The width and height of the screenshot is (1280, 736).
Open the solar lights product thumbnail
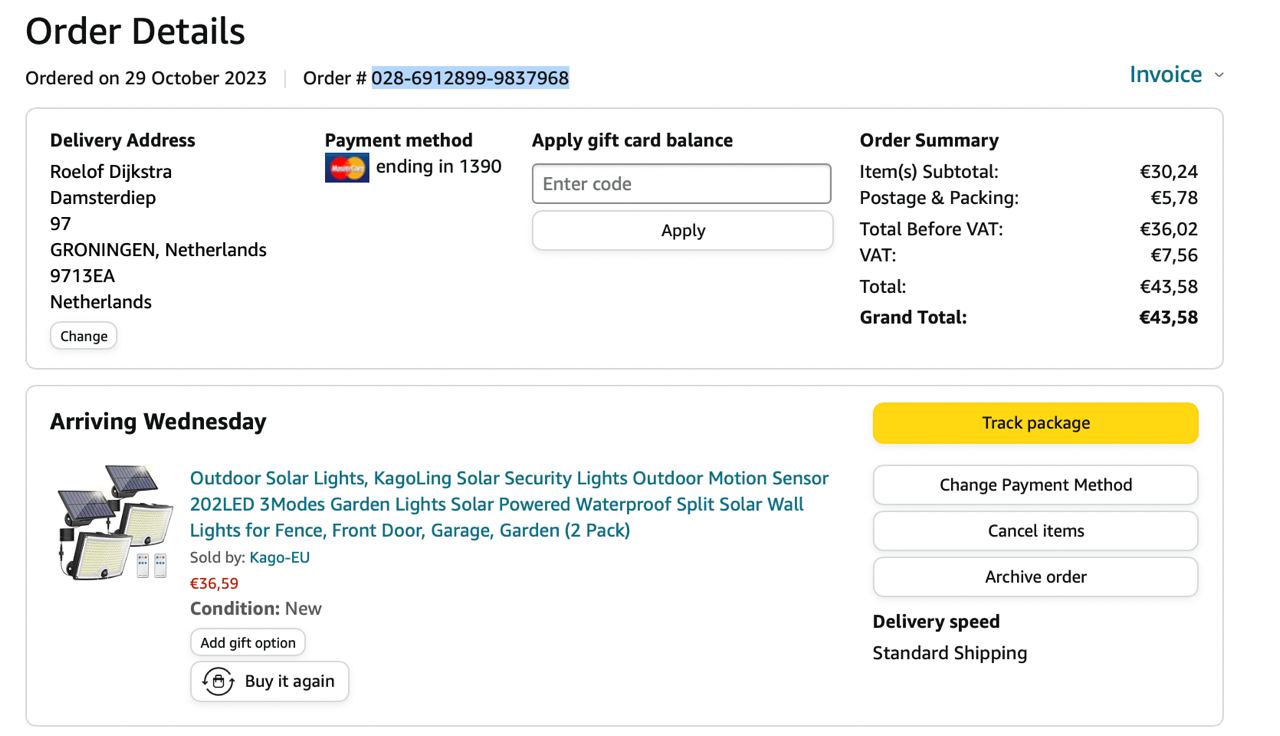tap(113, 522)
